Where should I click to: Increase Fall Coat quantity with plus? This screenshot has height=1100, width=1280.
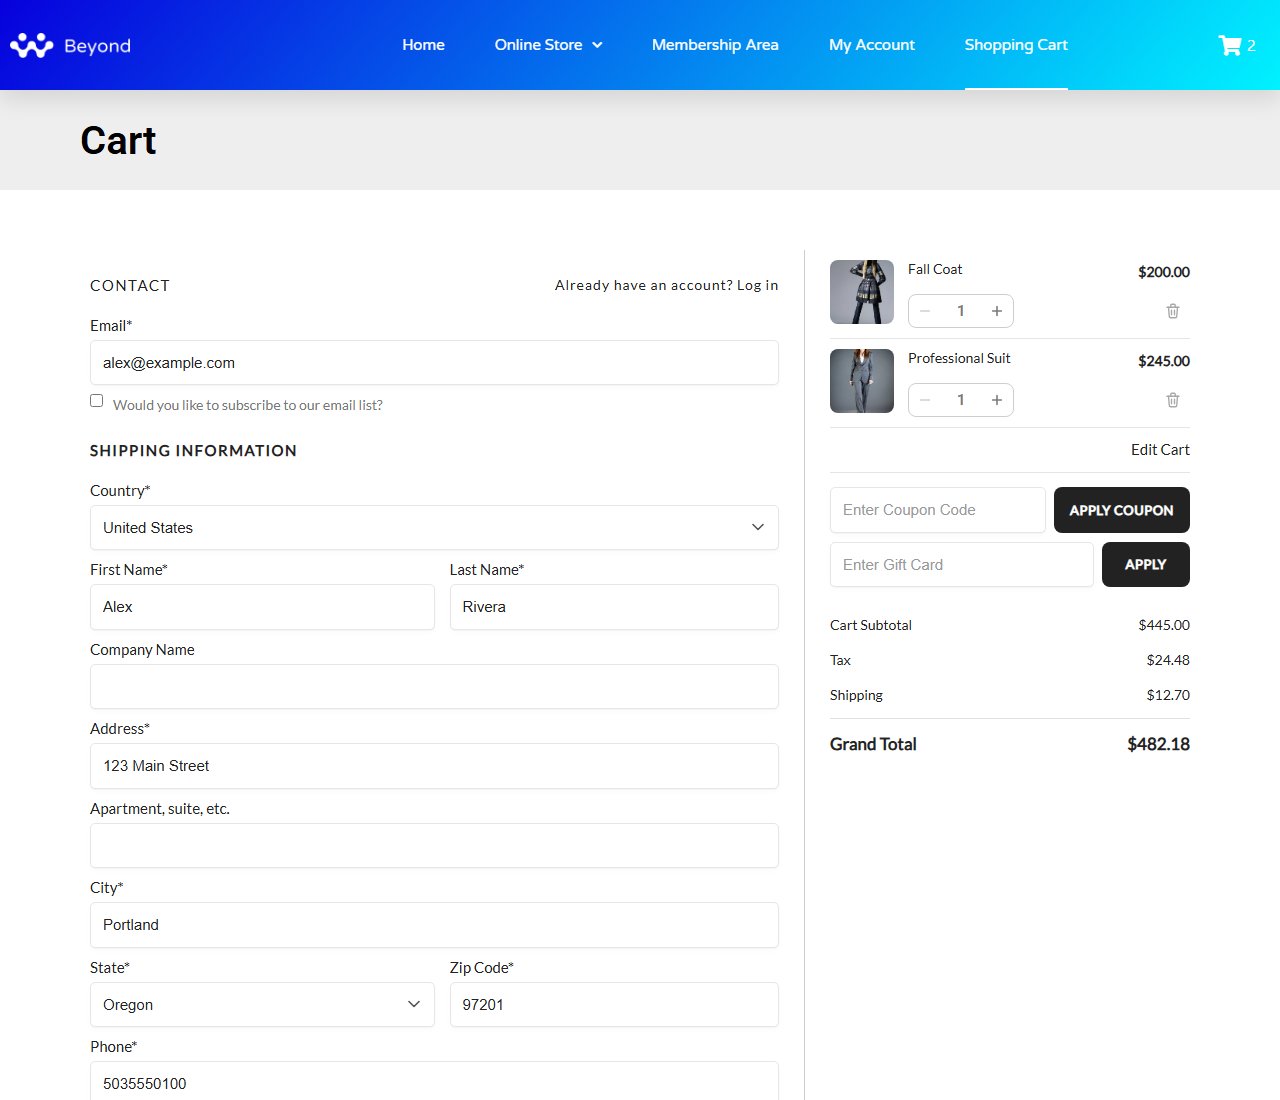tap(997, 311)
